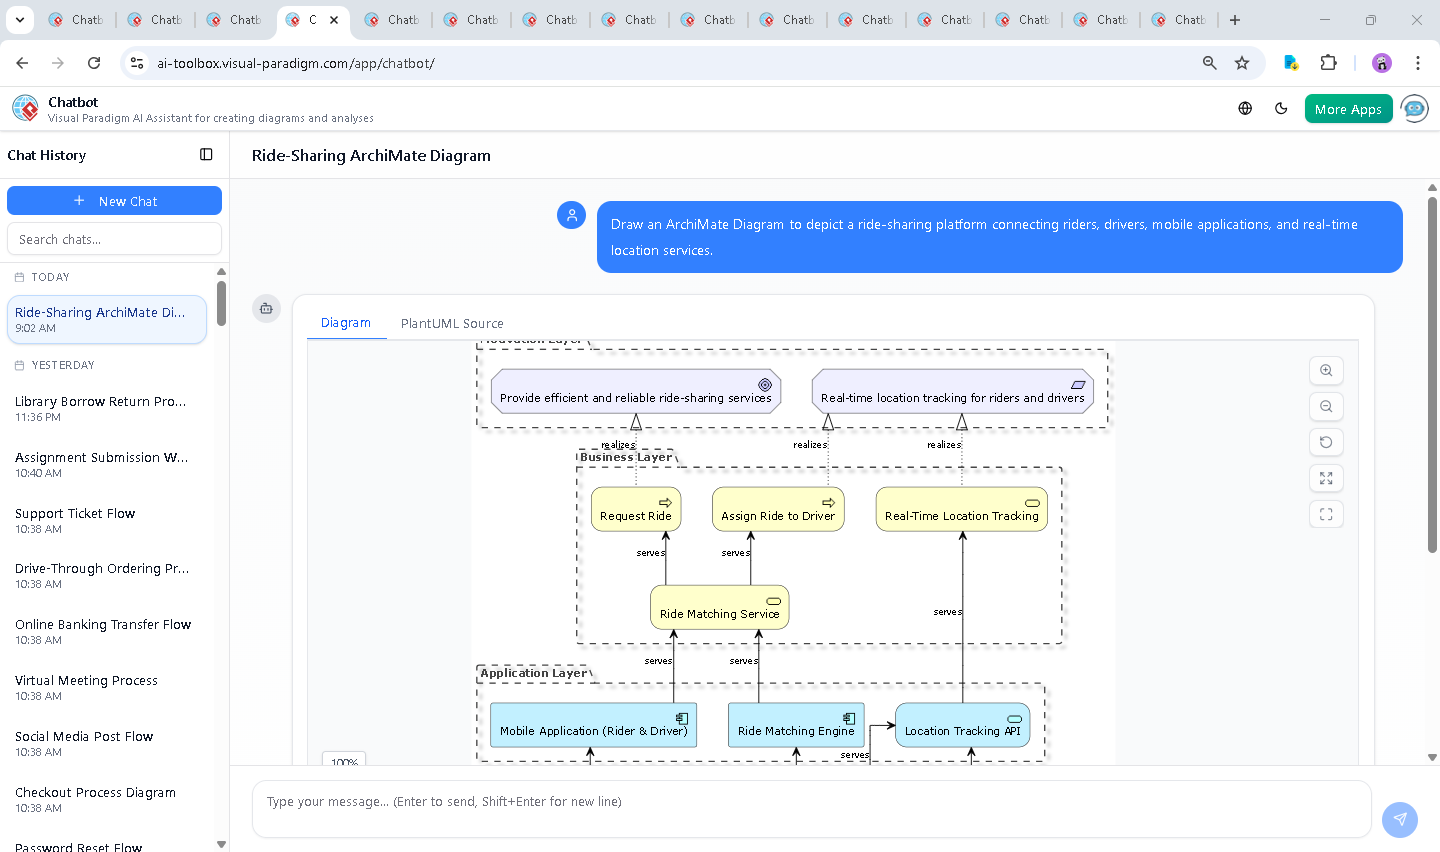Open the Chrome three-dot menu
The width and height of the screenshot is (1440, 852).
pyautogui.click(x=1417, y=63)
